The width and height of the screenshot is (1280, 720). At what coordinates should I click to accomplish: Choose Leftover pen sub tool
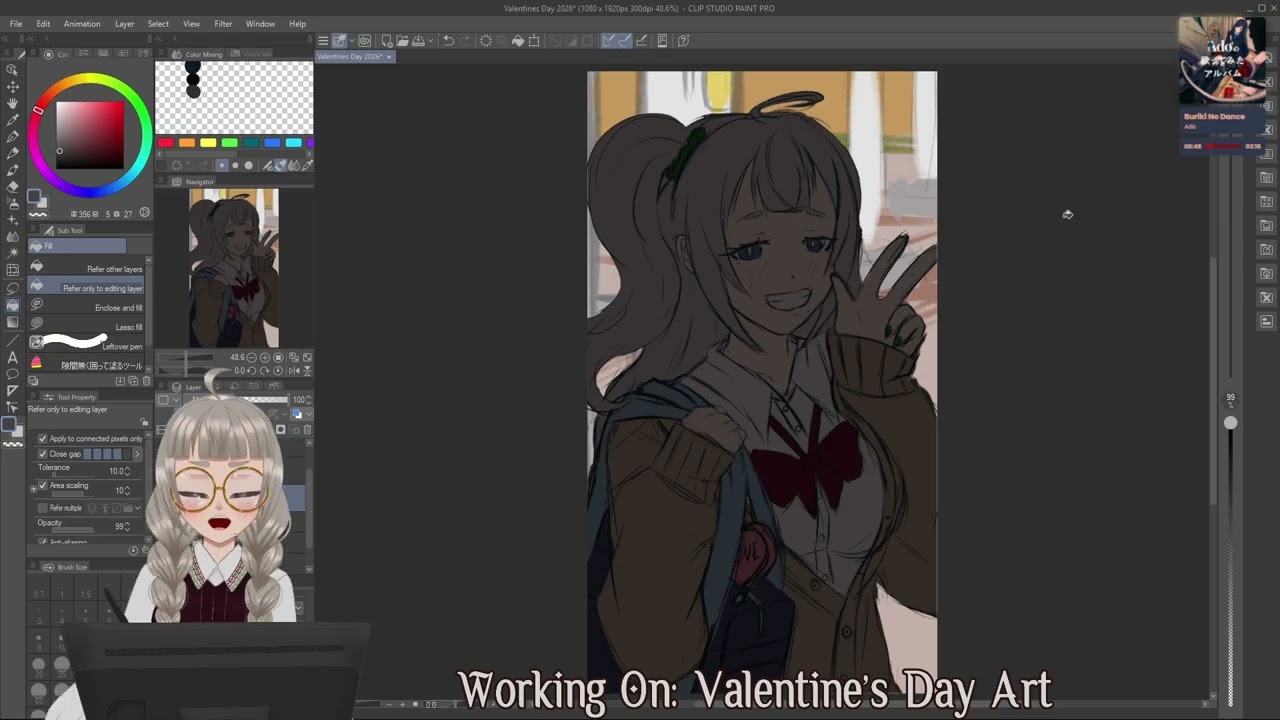86,343
